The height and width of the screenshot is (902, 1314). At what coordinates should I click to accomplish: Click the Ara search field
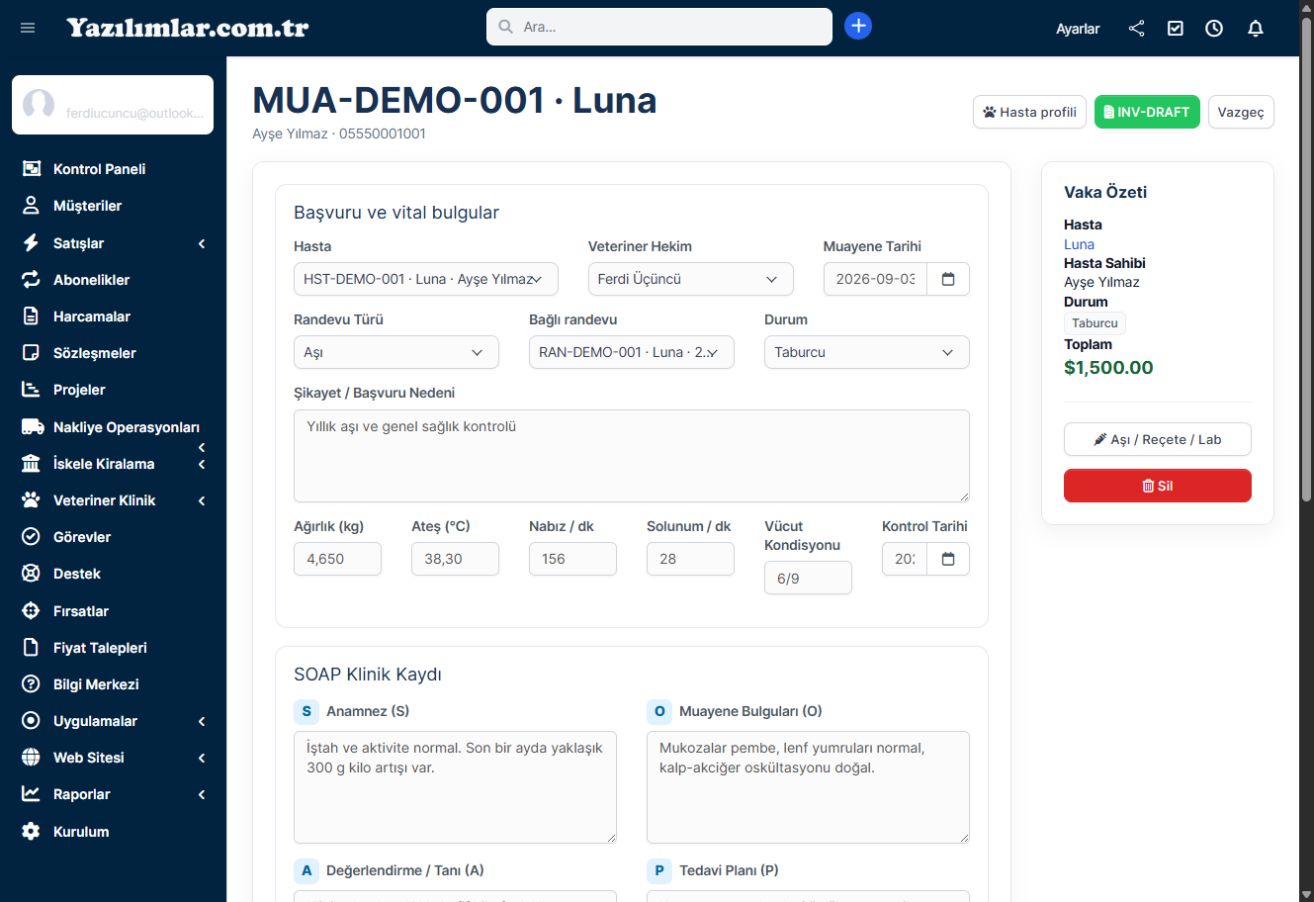coord(659,27)
